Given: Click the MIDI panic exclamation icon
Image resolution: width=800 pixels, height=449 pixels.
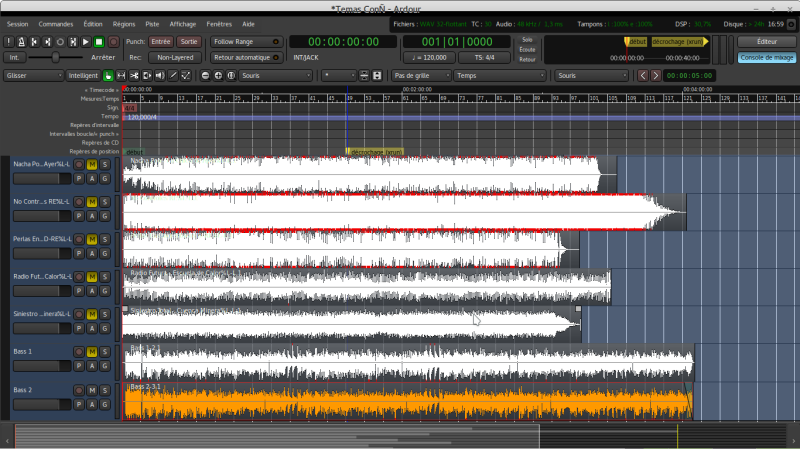Looking at the screenshot, I should pos(9,42).
